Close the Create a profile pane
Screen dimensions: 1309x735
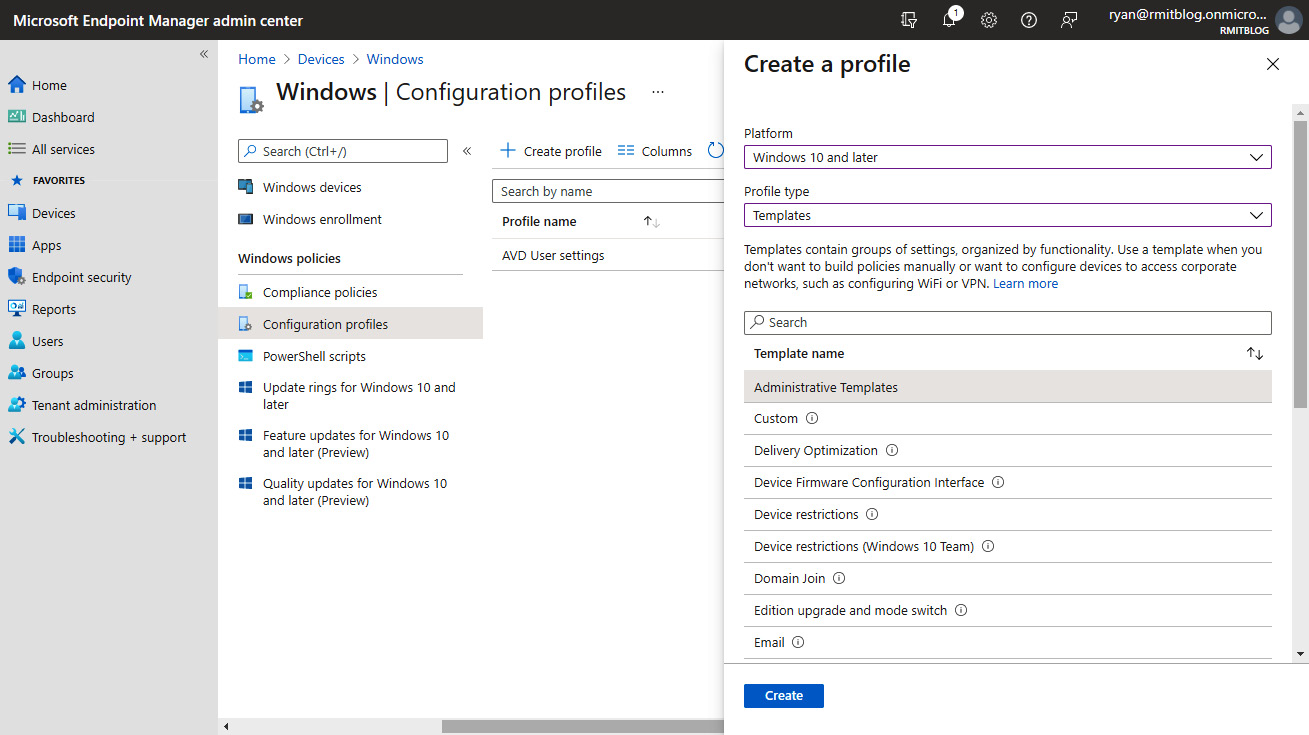pyautogui.click(x=1273, y=64)
